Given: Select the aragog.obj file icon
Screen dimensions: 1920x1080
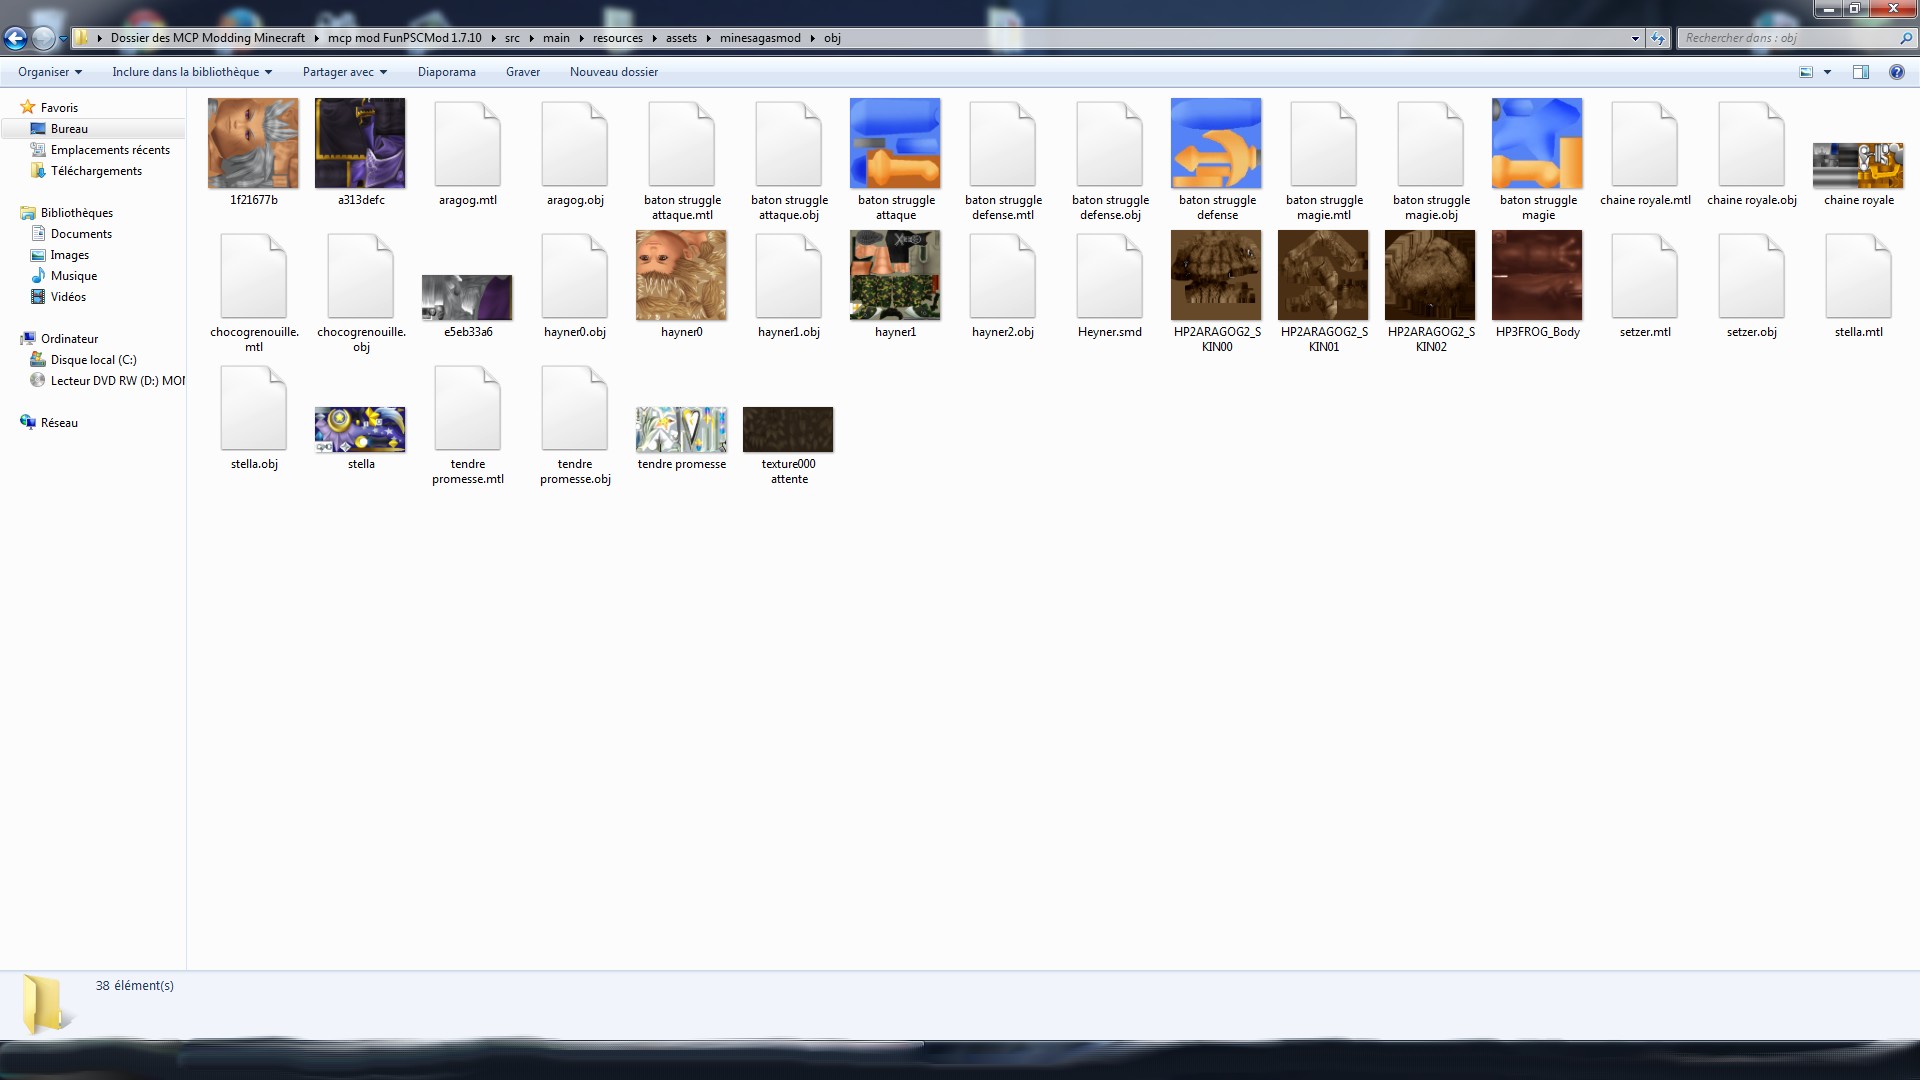Looking at the screenshot, I should point(575,145).
